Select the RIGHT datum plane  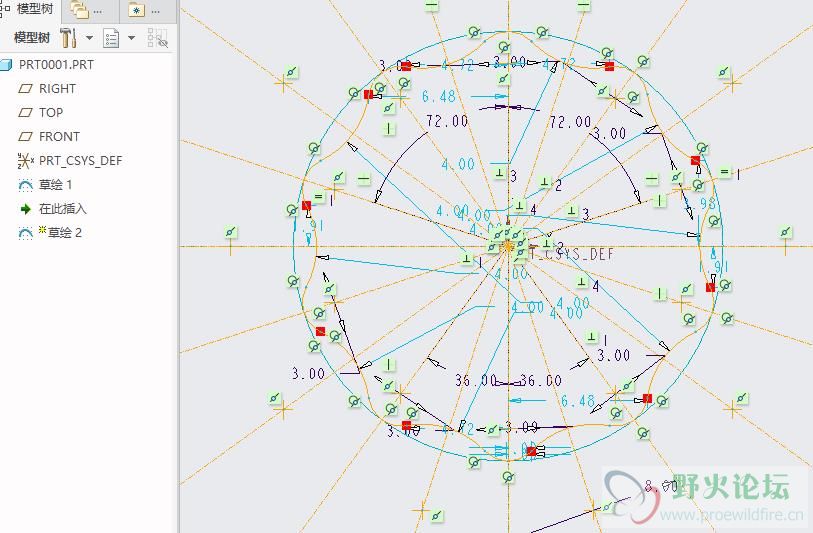(x=57, y=89)
